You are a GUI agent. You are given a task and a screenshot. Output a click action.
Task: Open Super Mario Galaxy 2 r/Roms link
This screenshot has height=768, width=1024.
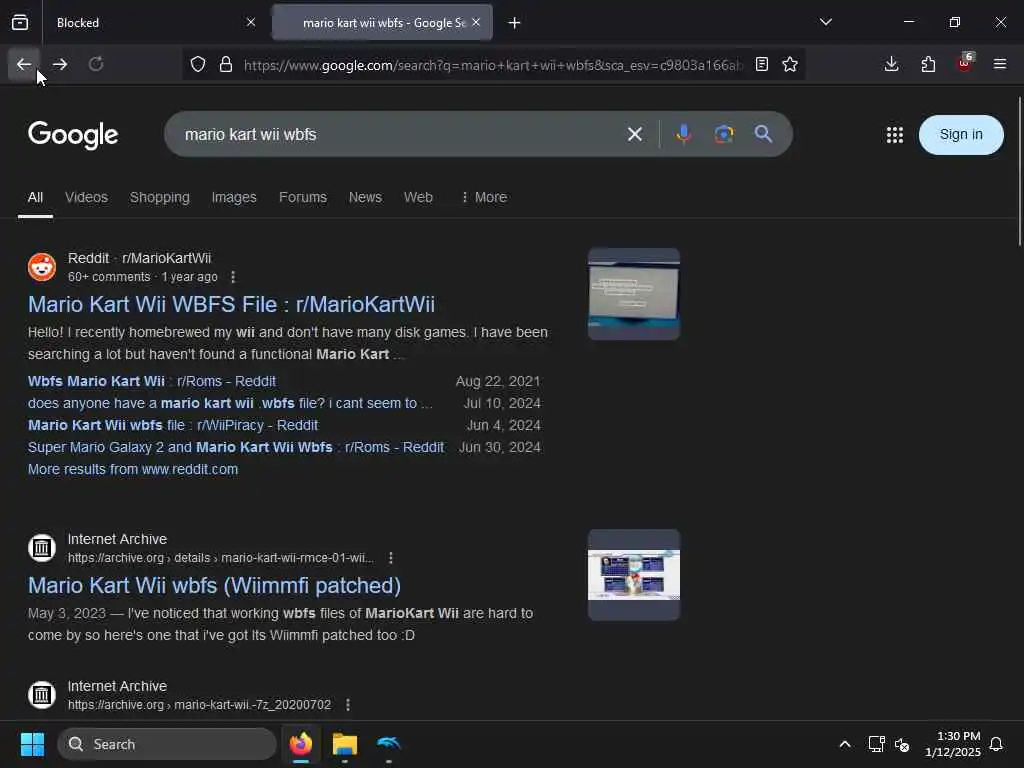(236, 447)
